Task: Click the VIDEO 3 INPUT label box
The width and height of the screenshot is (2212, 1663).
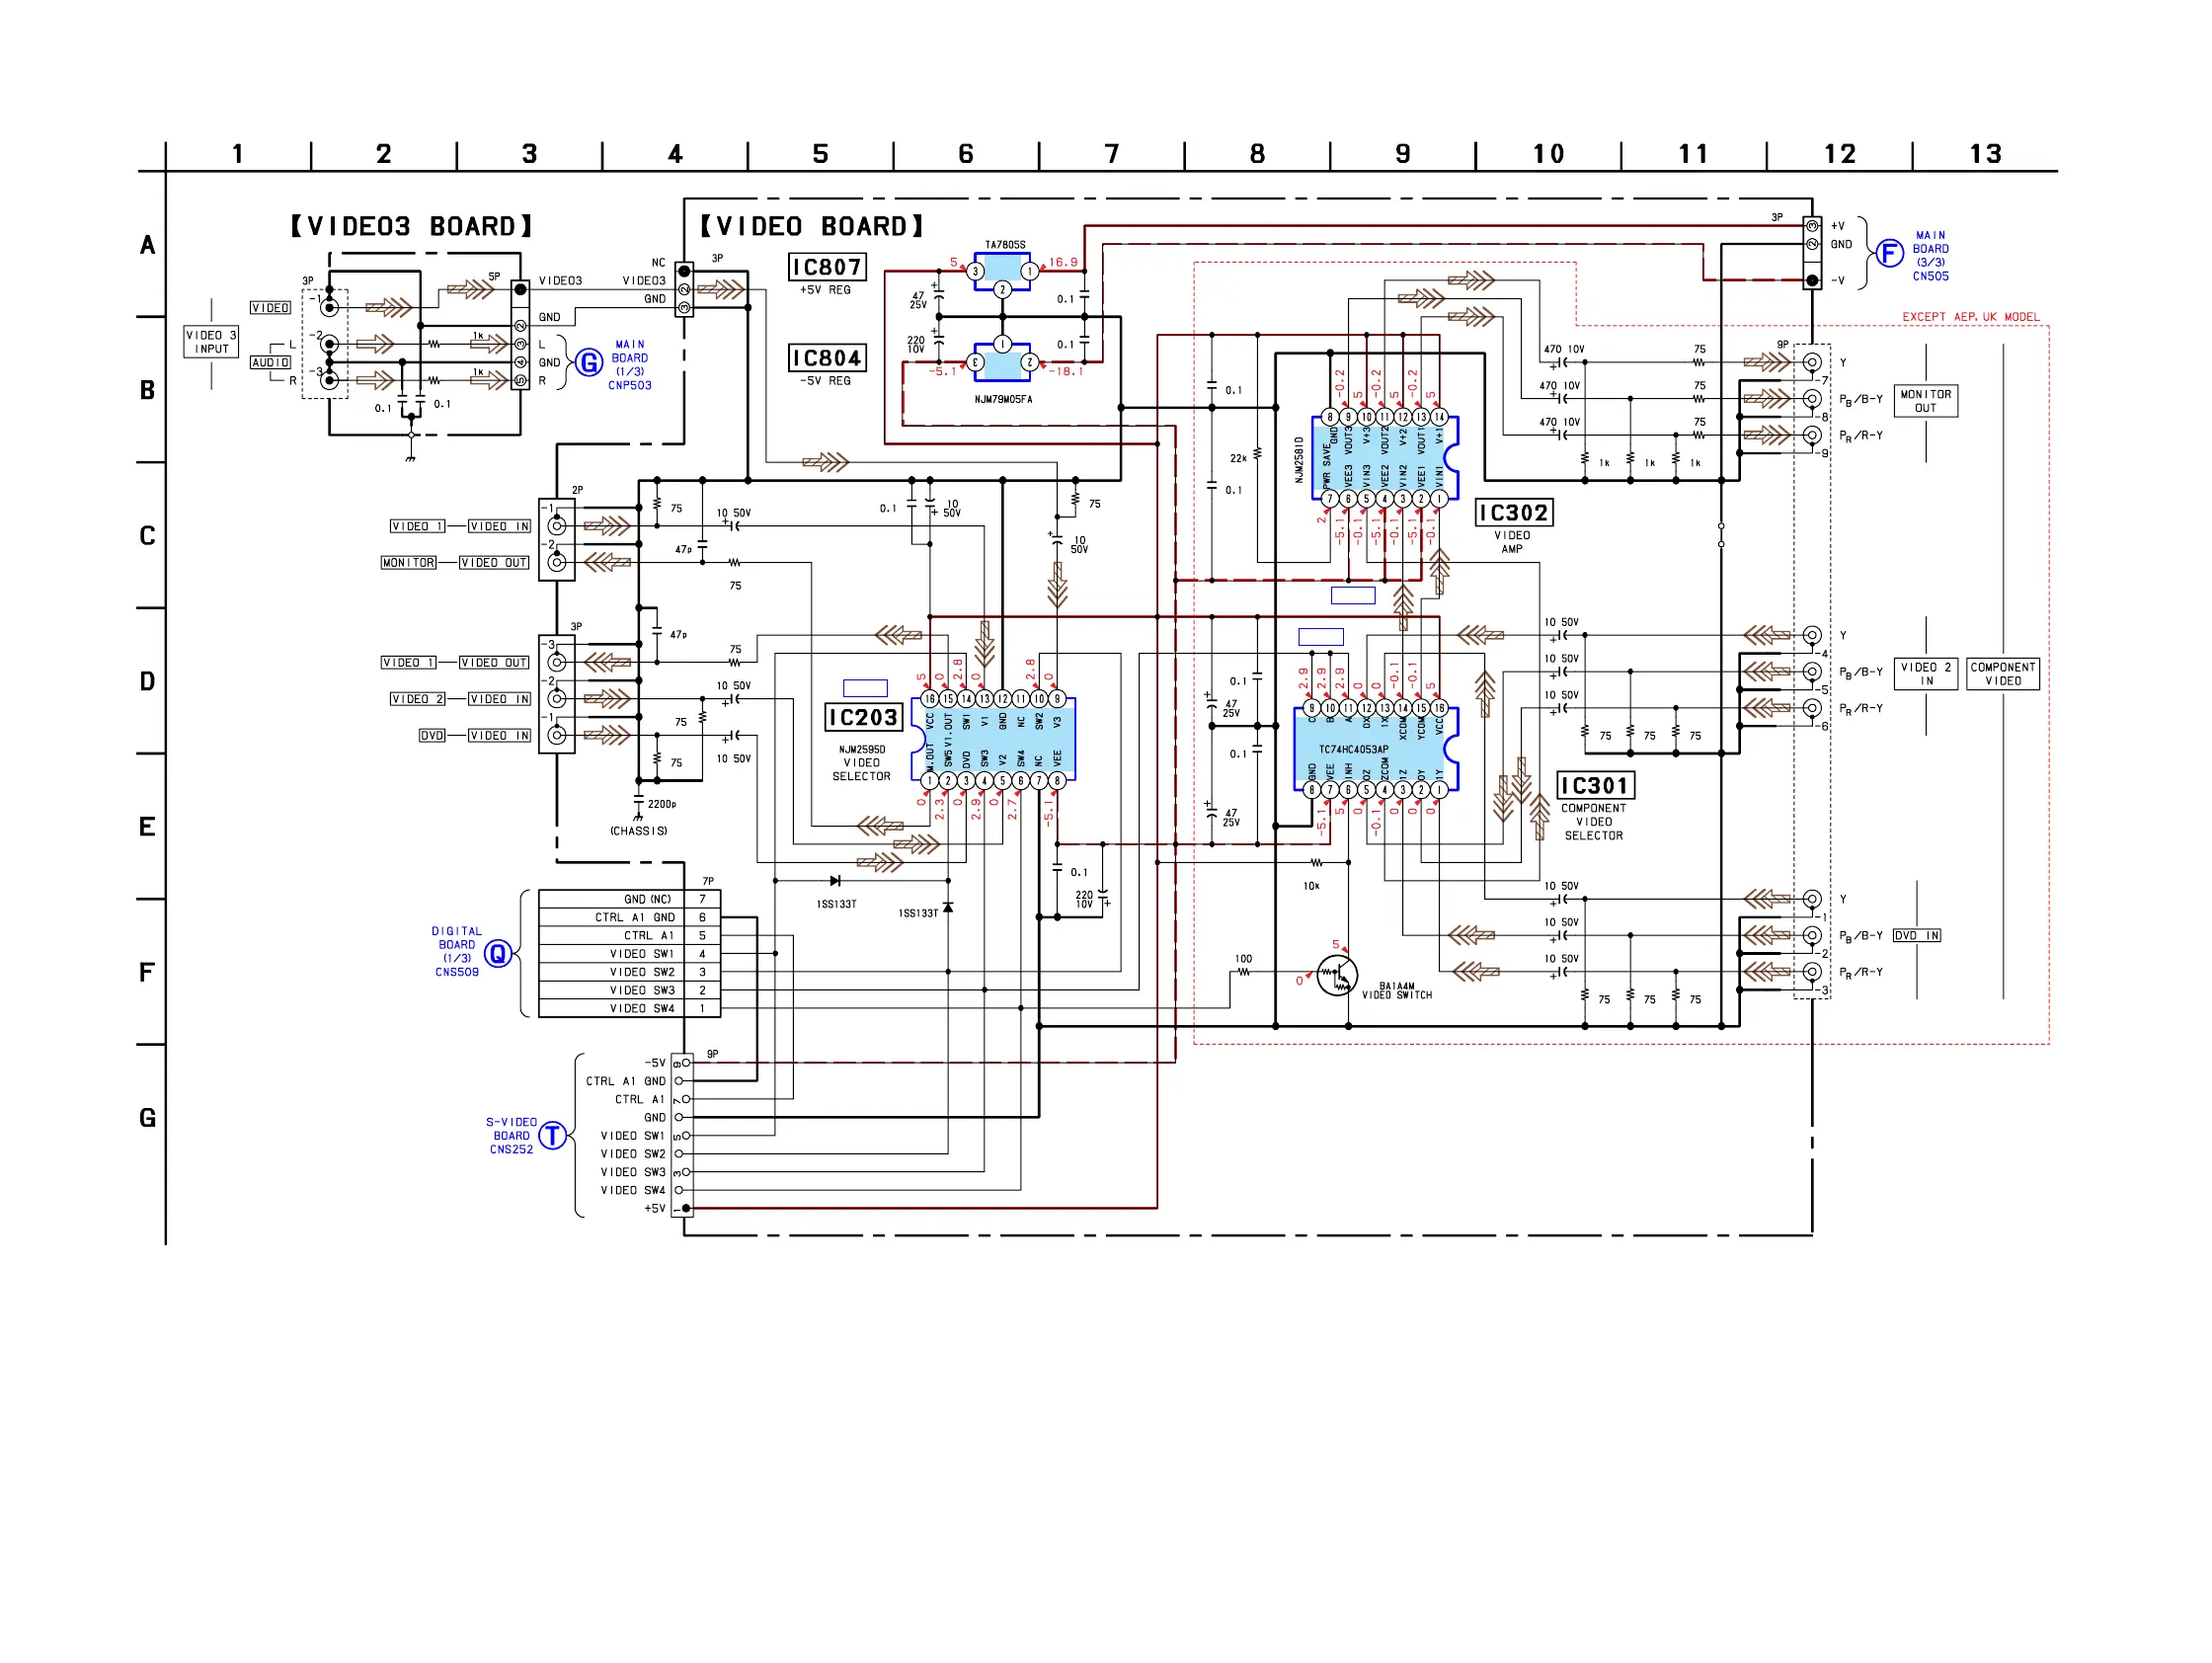Action: [x=211, y=342]
